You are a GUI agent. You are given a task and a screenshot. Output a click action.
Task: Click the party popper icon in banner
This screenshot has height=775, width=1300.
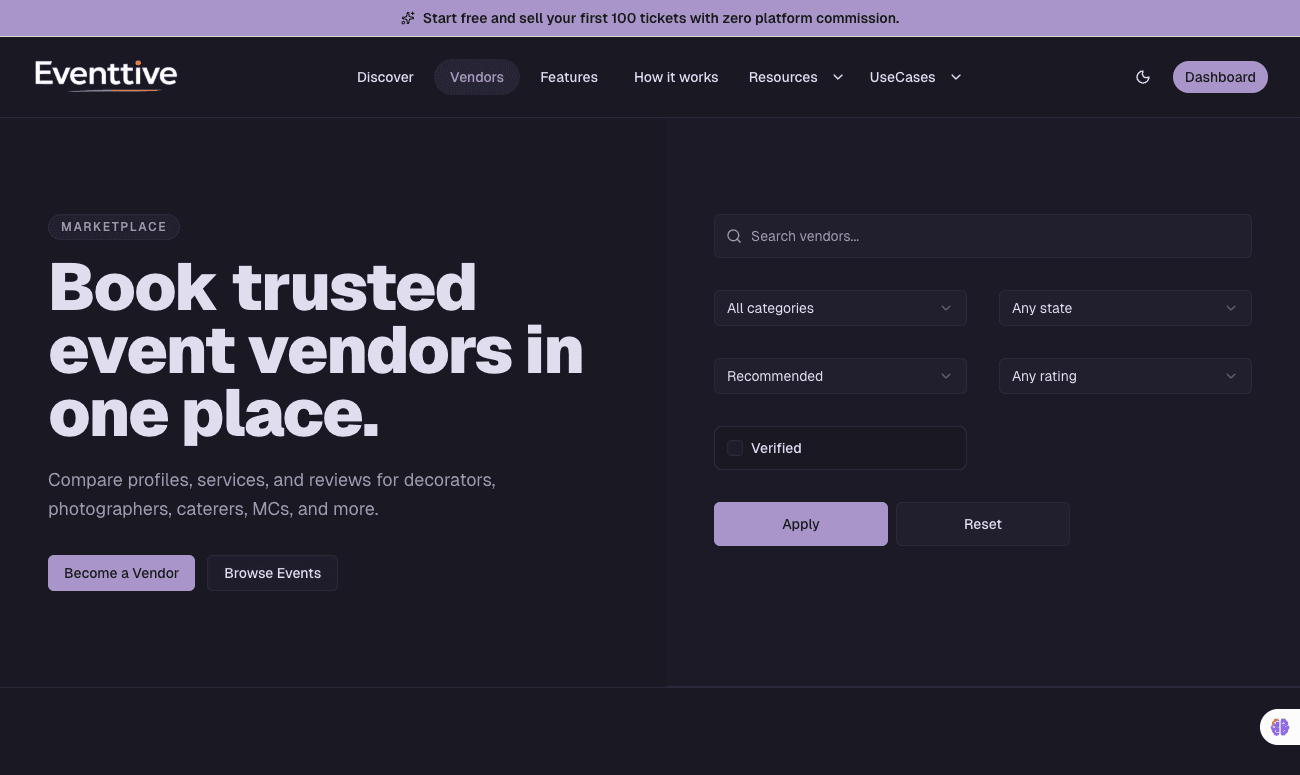[408, 18]
